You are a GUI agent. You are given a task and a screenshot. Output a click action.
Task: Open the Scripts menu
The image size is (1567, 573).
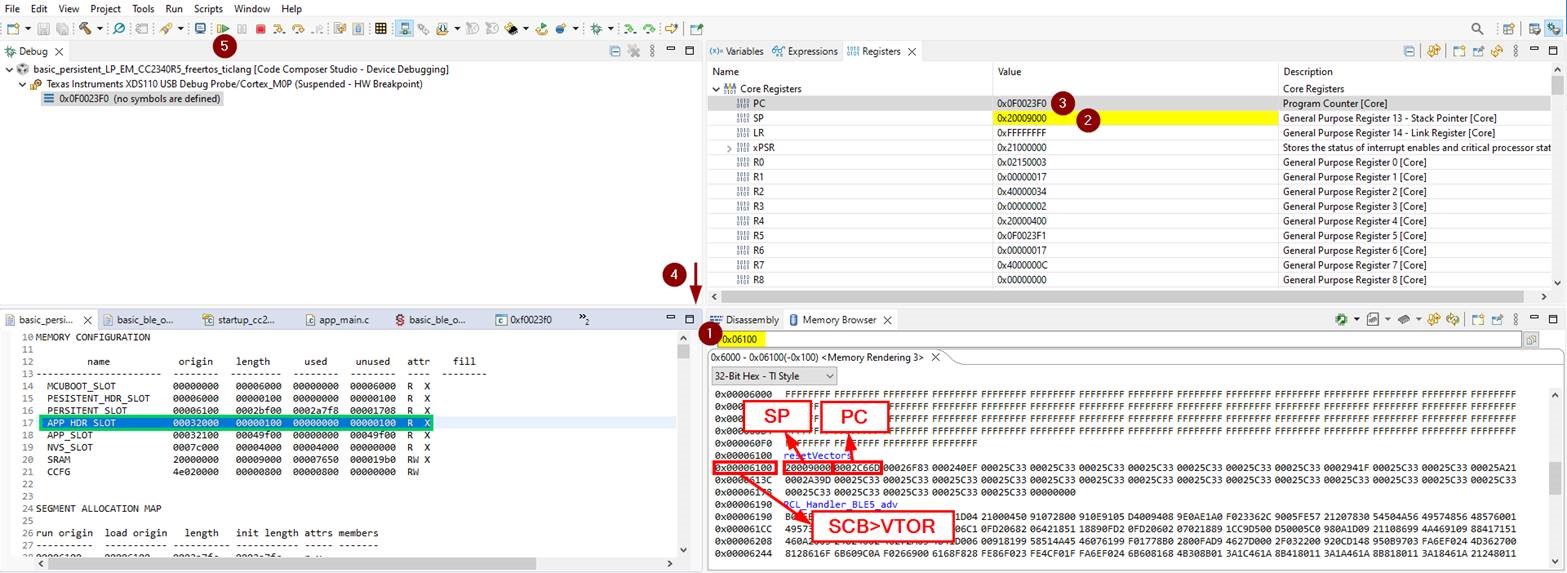tap(208, 9)
